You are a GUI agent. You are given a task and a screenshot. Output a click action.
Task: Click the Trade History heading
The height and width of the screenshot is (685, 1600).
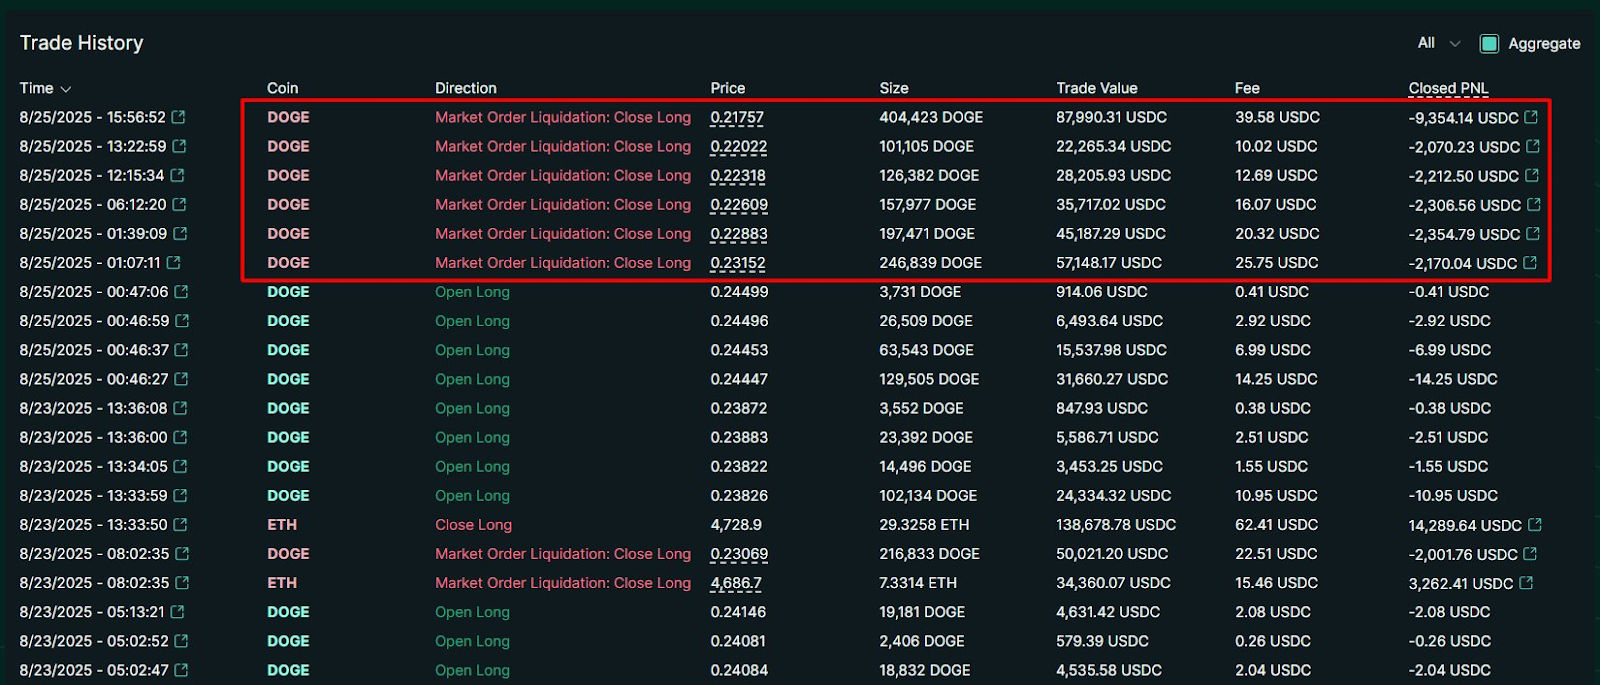pyautogui.click(x=82, y=43)
